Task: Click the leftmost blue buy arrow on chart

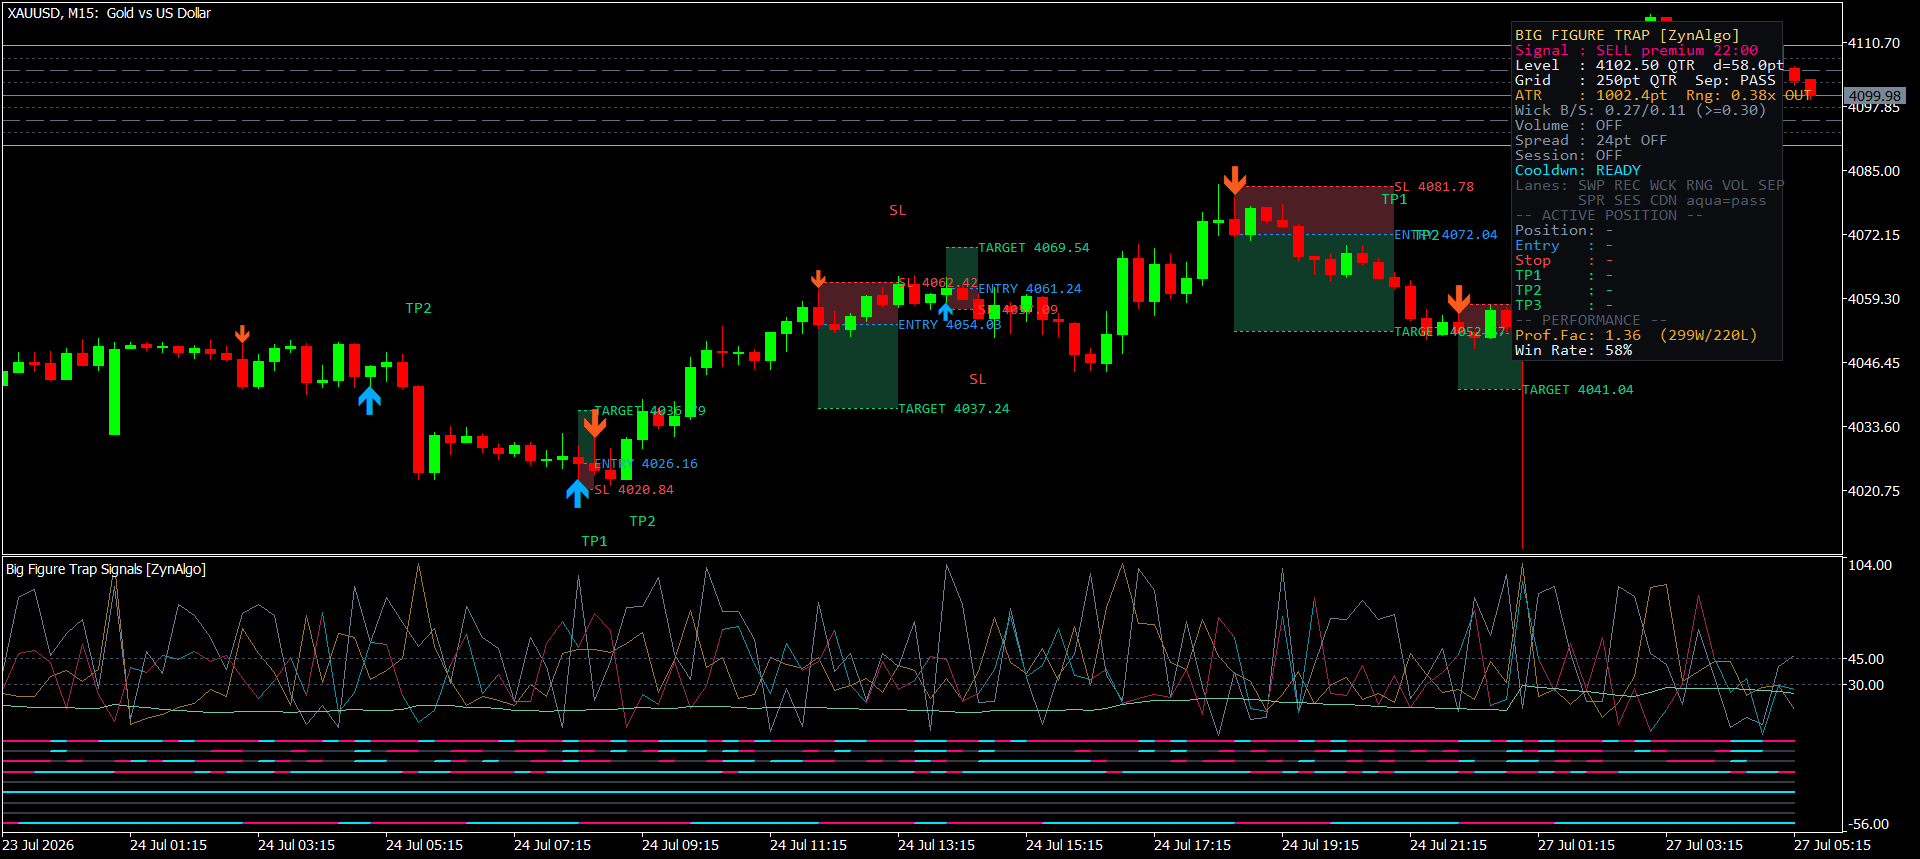Action: [369, 401]
